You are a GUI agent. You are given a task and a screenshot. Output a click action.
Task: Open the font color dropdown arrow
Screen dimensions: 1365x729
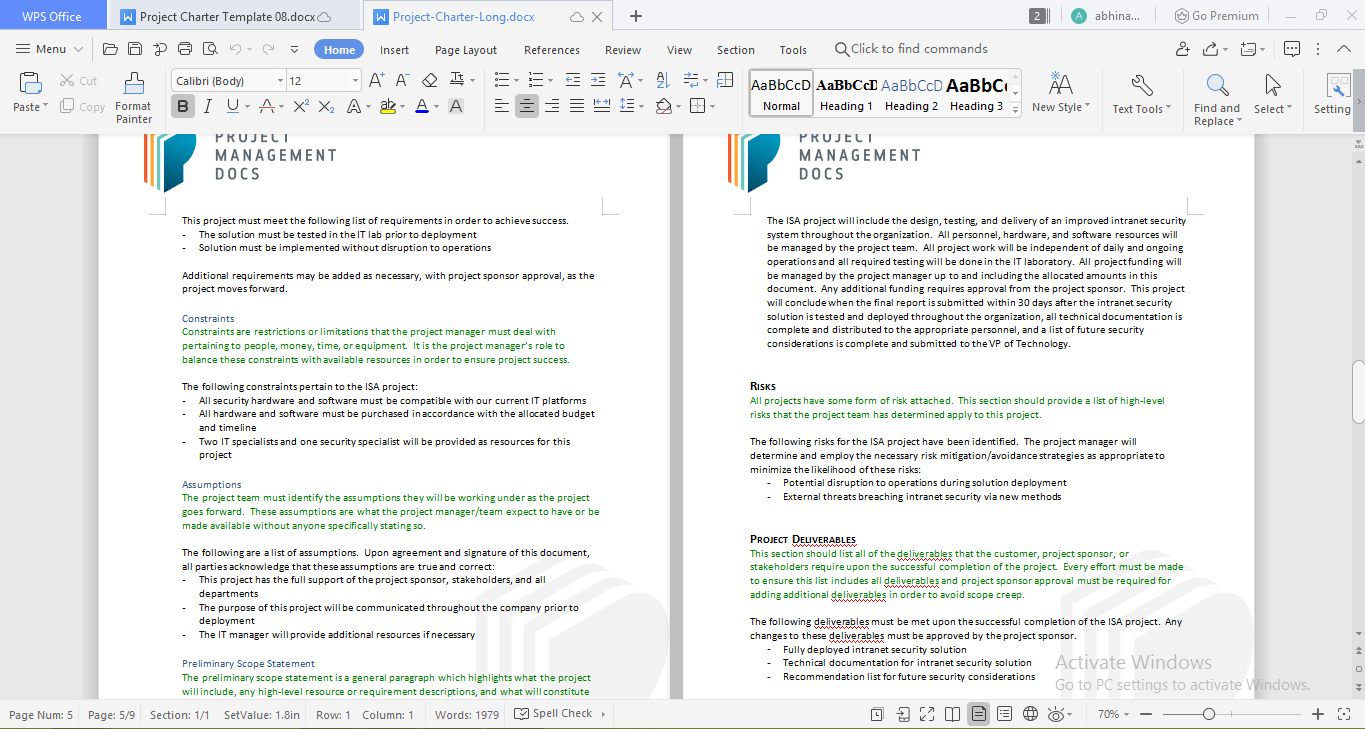(437, 106)
